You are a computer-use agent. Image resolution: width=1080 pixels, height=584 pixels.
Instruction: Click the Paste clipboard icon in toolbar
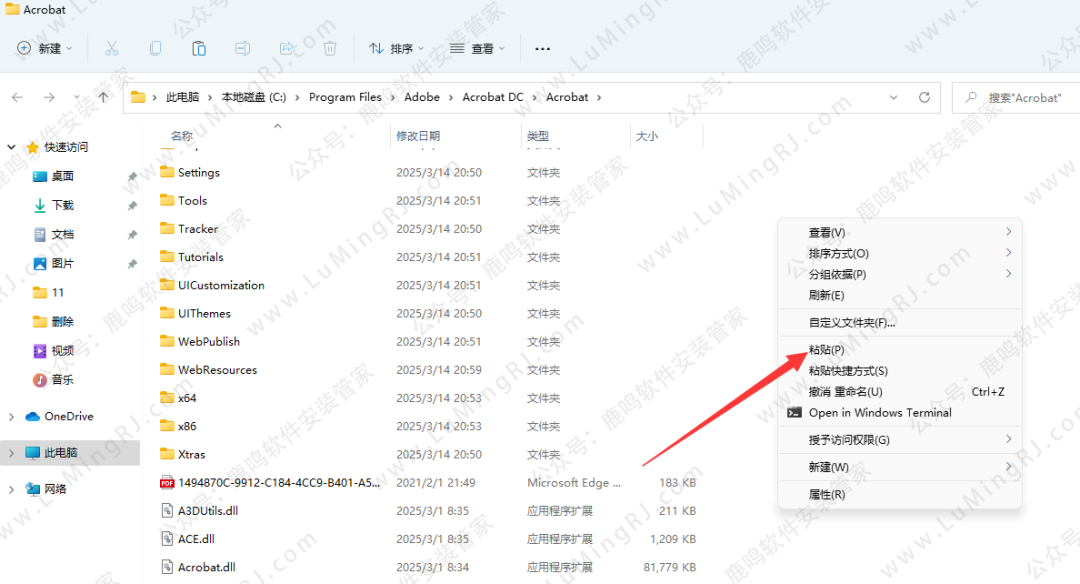click(199, 48)
